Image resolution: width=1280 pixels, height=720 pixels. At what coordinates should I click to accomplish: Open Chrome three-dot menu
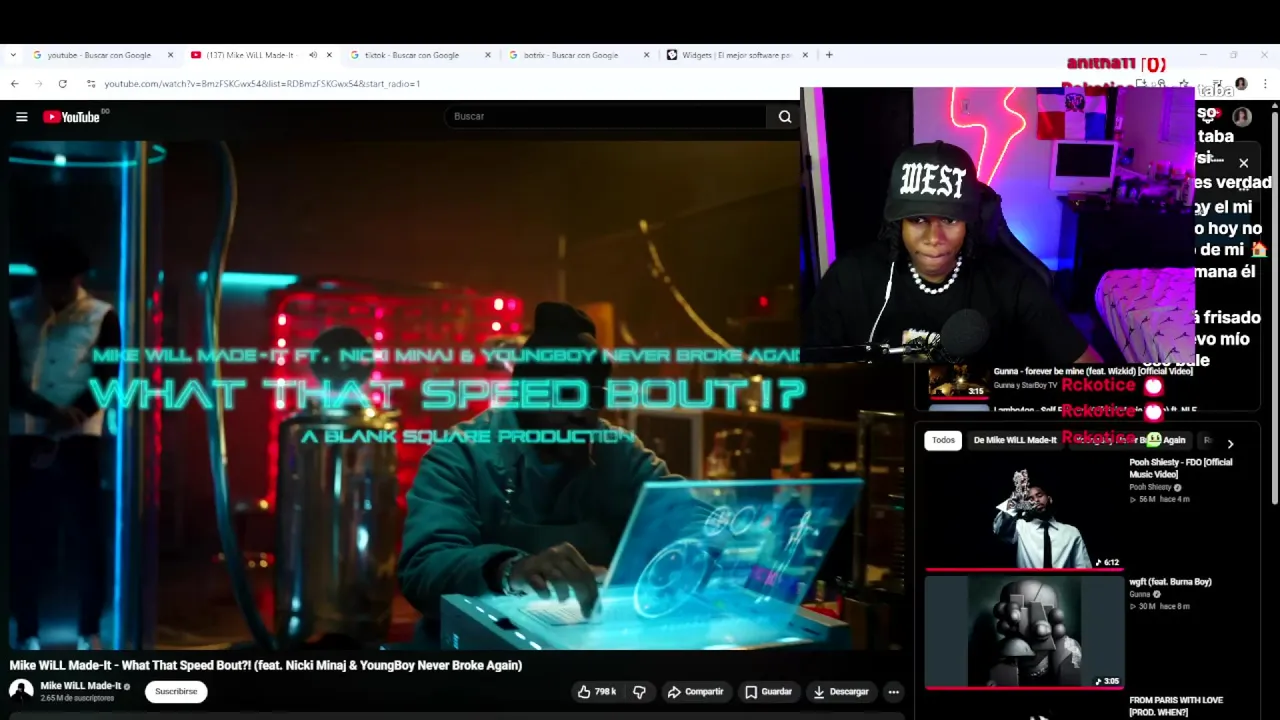1265,84
